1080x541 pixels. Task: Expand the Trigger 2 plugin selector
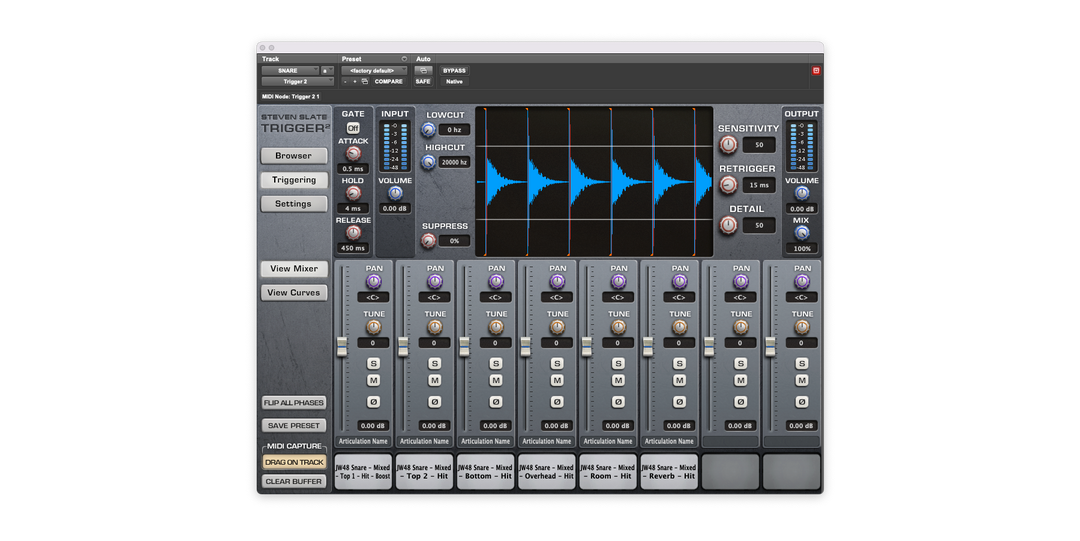coord(297,82)
